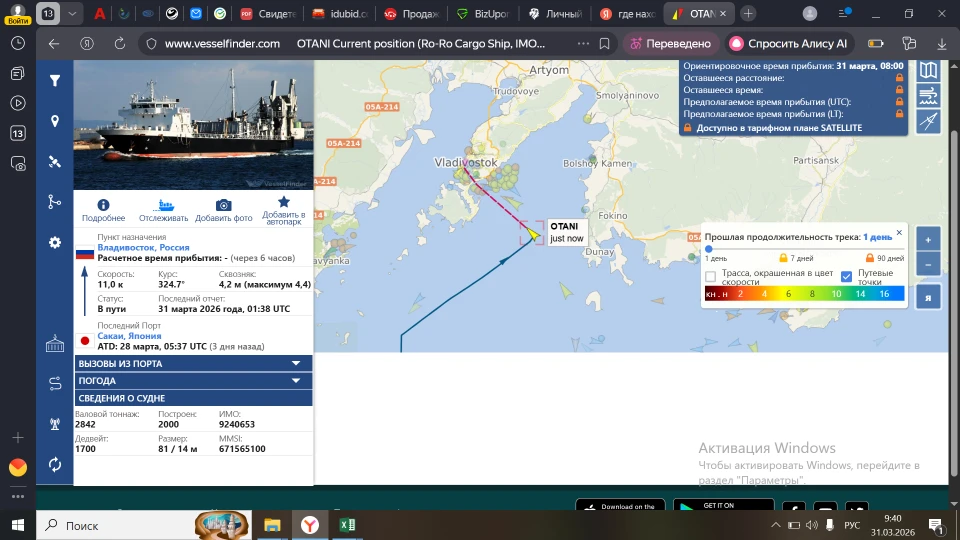Switch to the BizUpor tab
The image size is (960, 540).
tap(483, 13)
